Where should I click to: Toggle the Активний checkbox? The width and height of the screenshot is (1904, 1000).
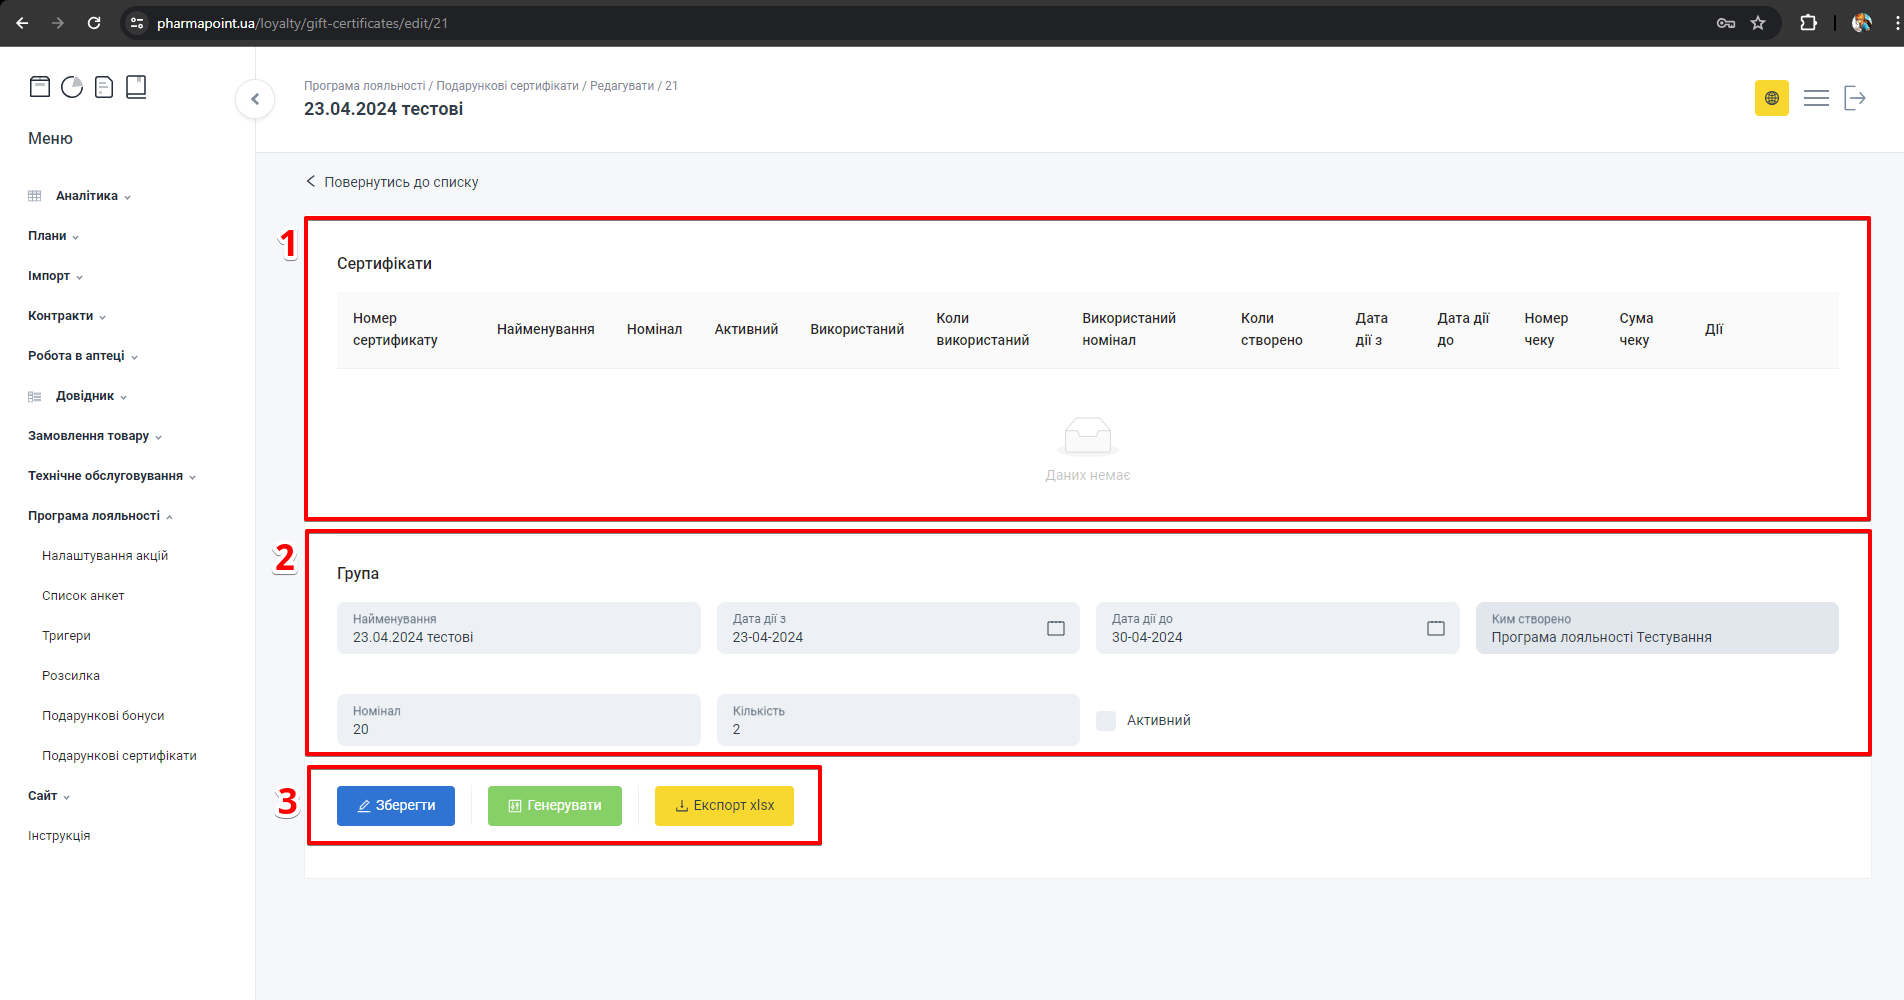[x=1106, y=720]
